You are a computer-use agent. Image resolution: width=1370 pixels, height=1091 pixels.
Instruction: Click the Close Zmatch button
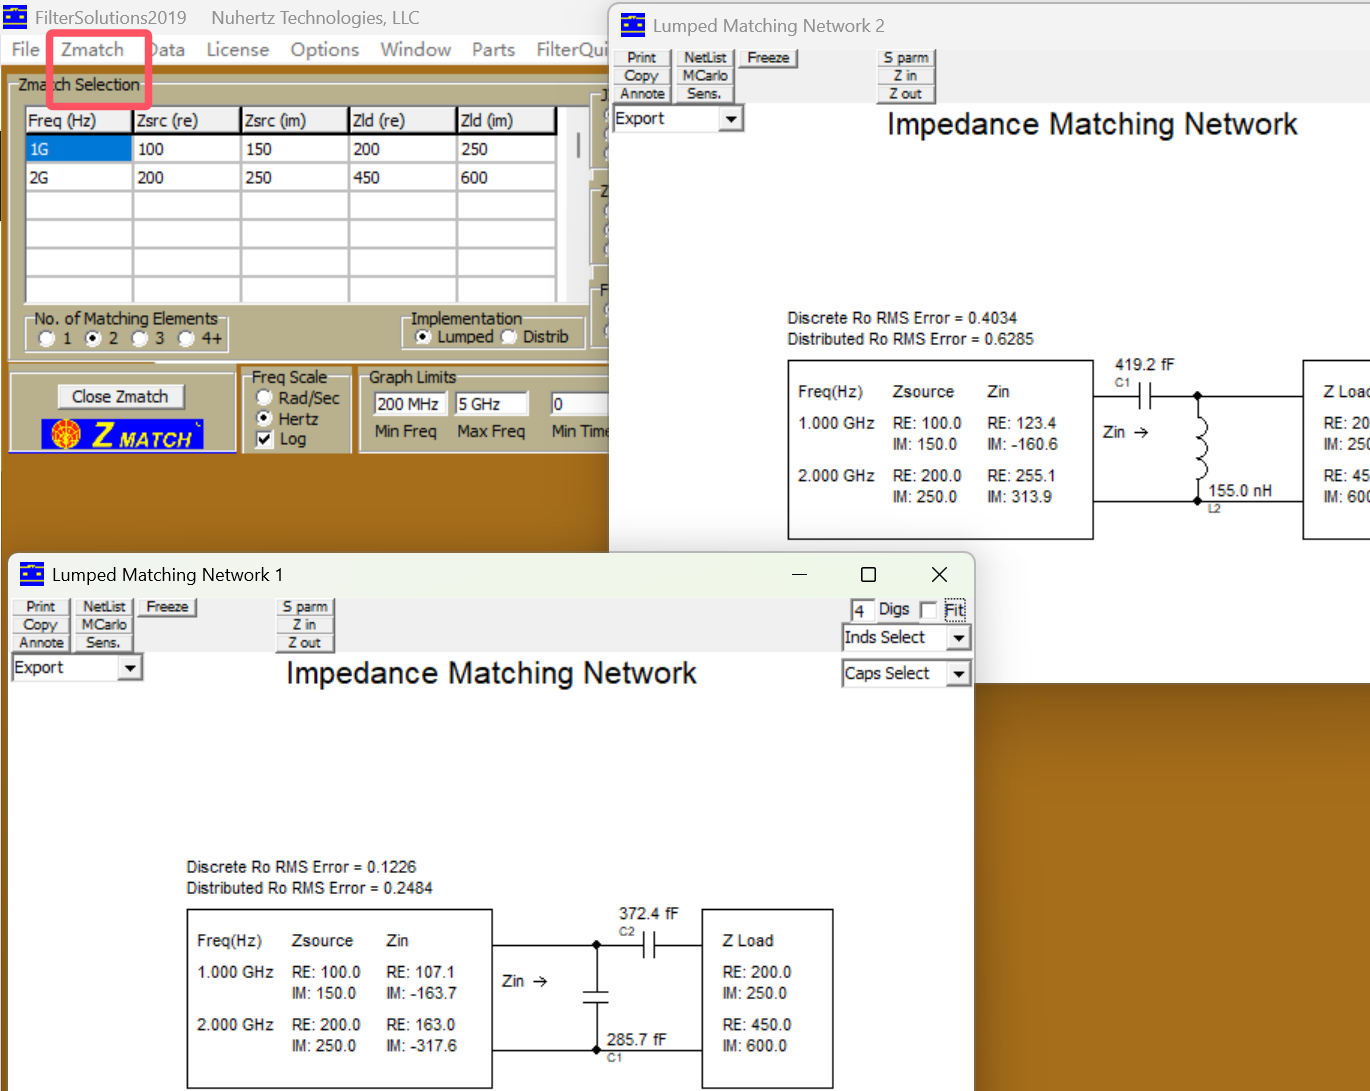click(120, 397)
